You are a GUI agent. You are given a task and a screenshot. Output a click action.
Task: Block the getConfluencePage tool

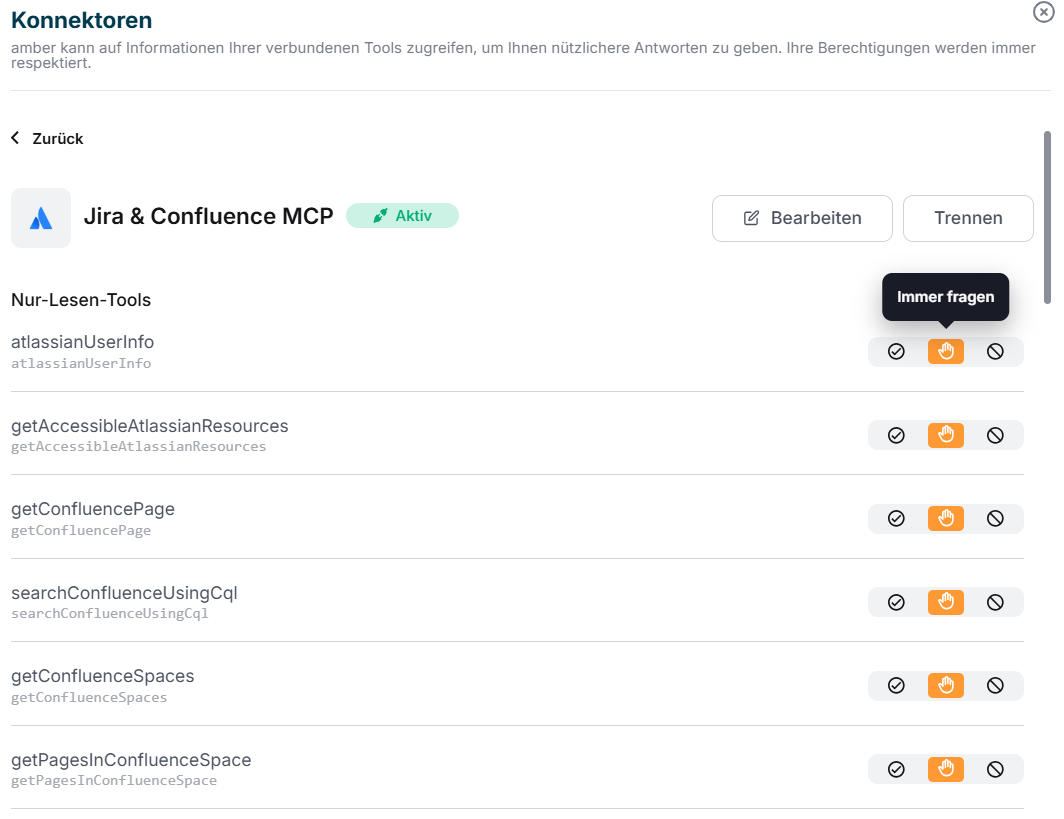995,518
